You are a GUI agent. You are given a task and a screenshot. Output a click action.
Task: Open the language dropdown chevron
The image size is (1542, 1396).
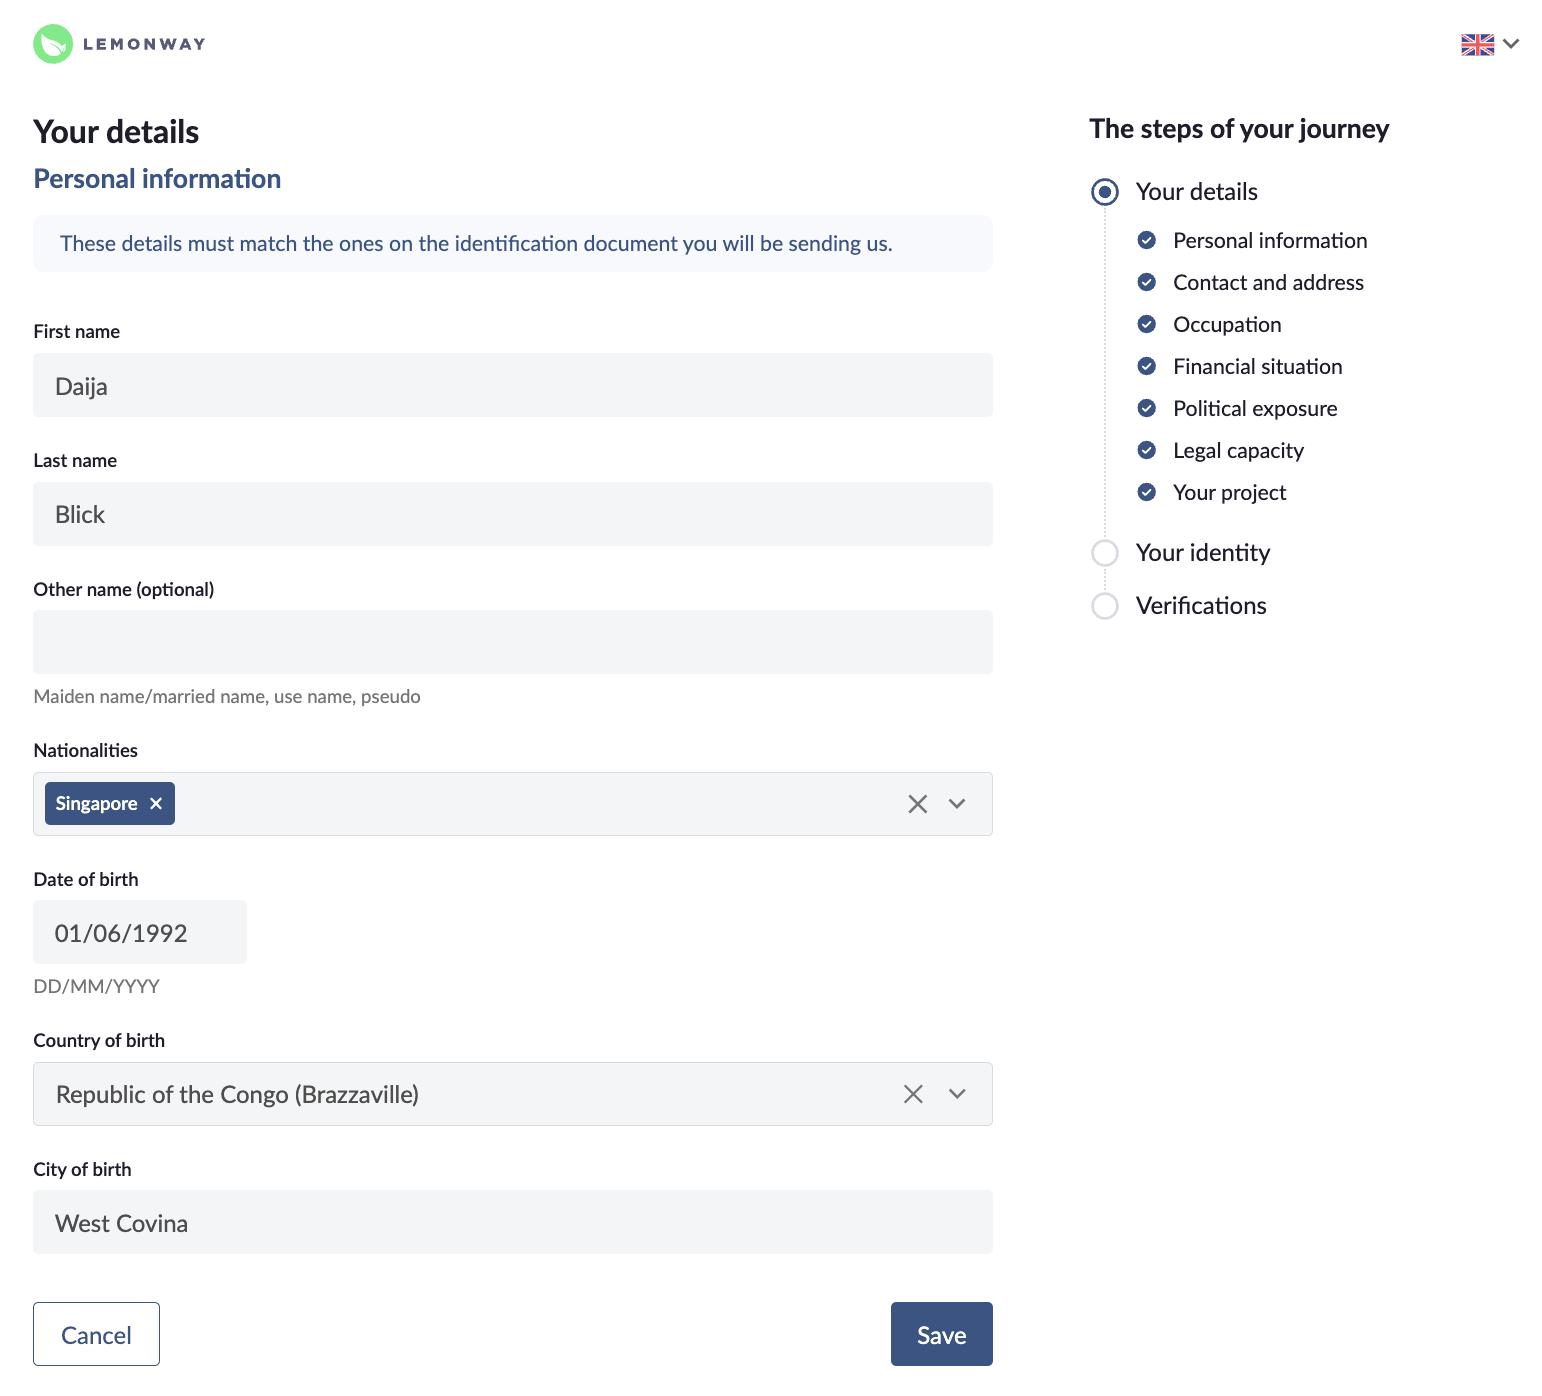coord(1511,44)
